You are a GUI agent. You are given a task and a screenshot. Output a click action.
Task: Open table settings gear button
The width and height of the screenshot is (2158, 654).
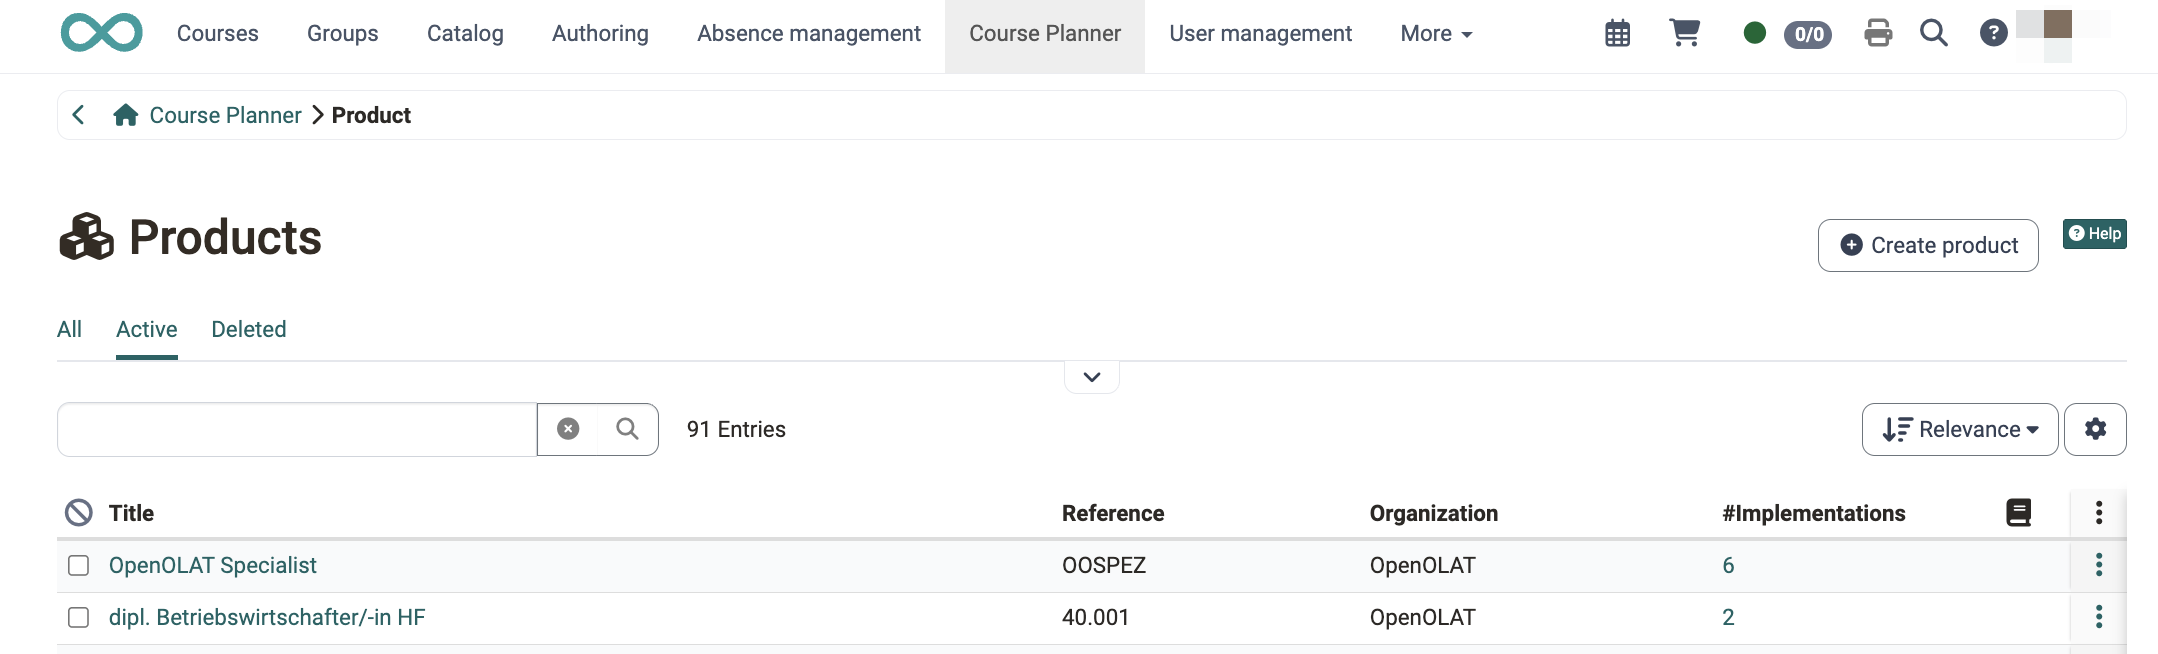pyautogui.click(x=2095, y=429)
